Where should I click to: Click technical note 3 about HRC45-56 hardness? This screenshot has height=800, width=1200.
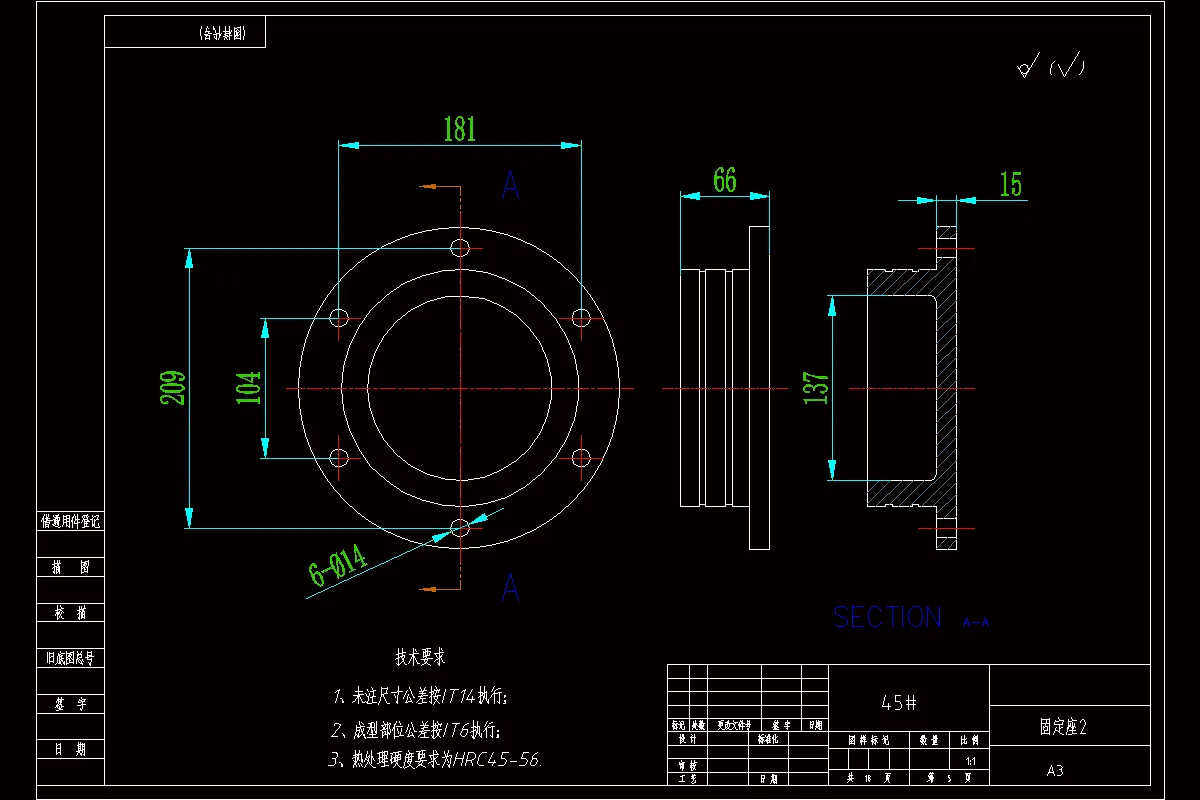click(x=436, y=760)
